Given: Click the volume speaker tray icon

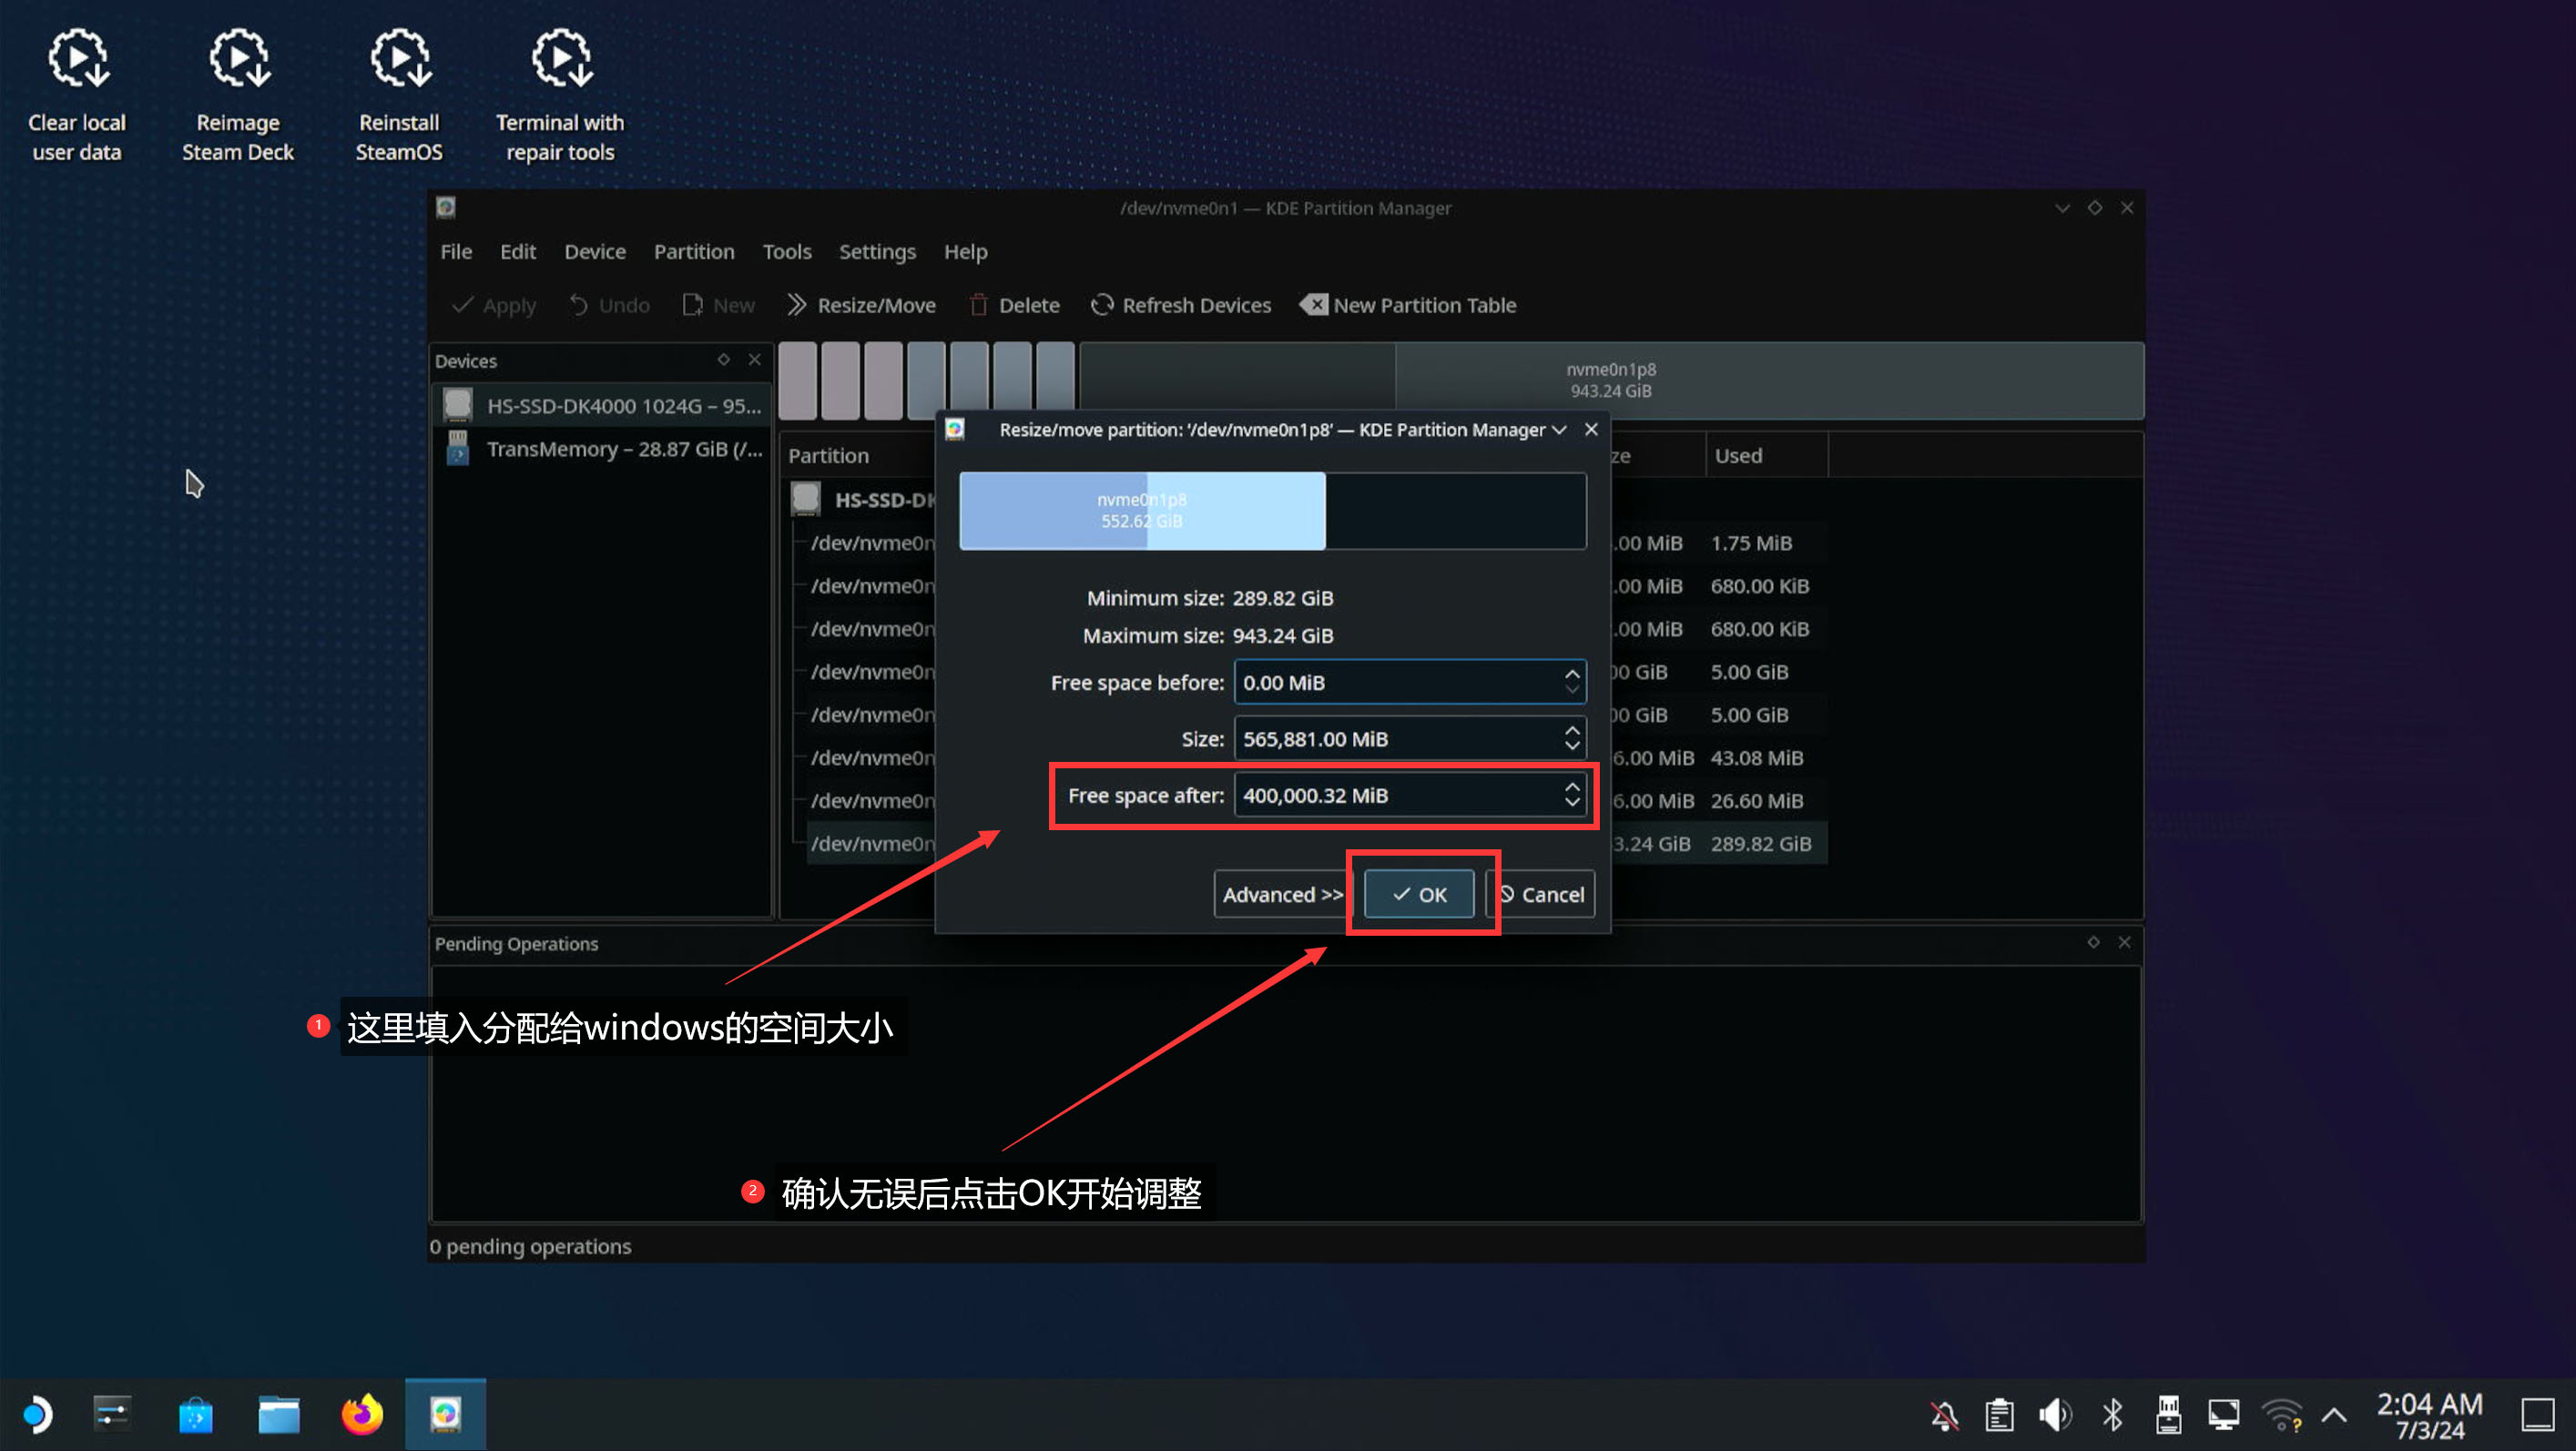Looking at the screenshot, I should coord(2055,1414).
